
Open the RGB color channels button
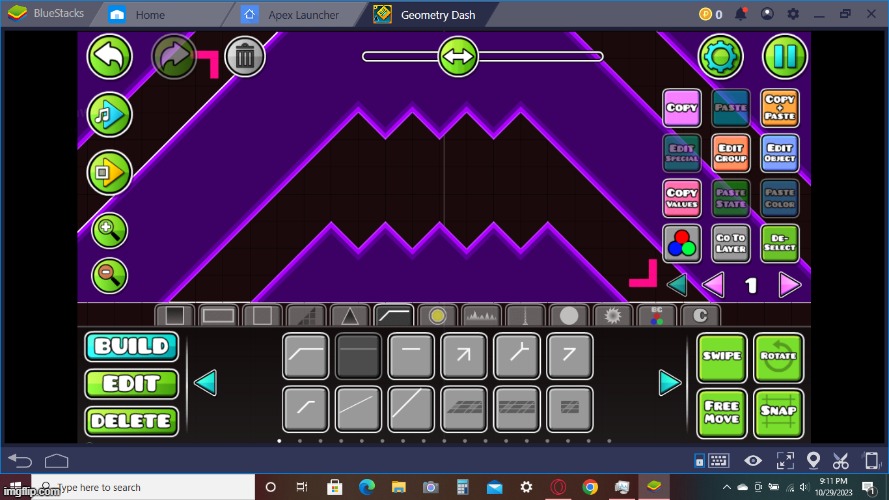[681, 244]
